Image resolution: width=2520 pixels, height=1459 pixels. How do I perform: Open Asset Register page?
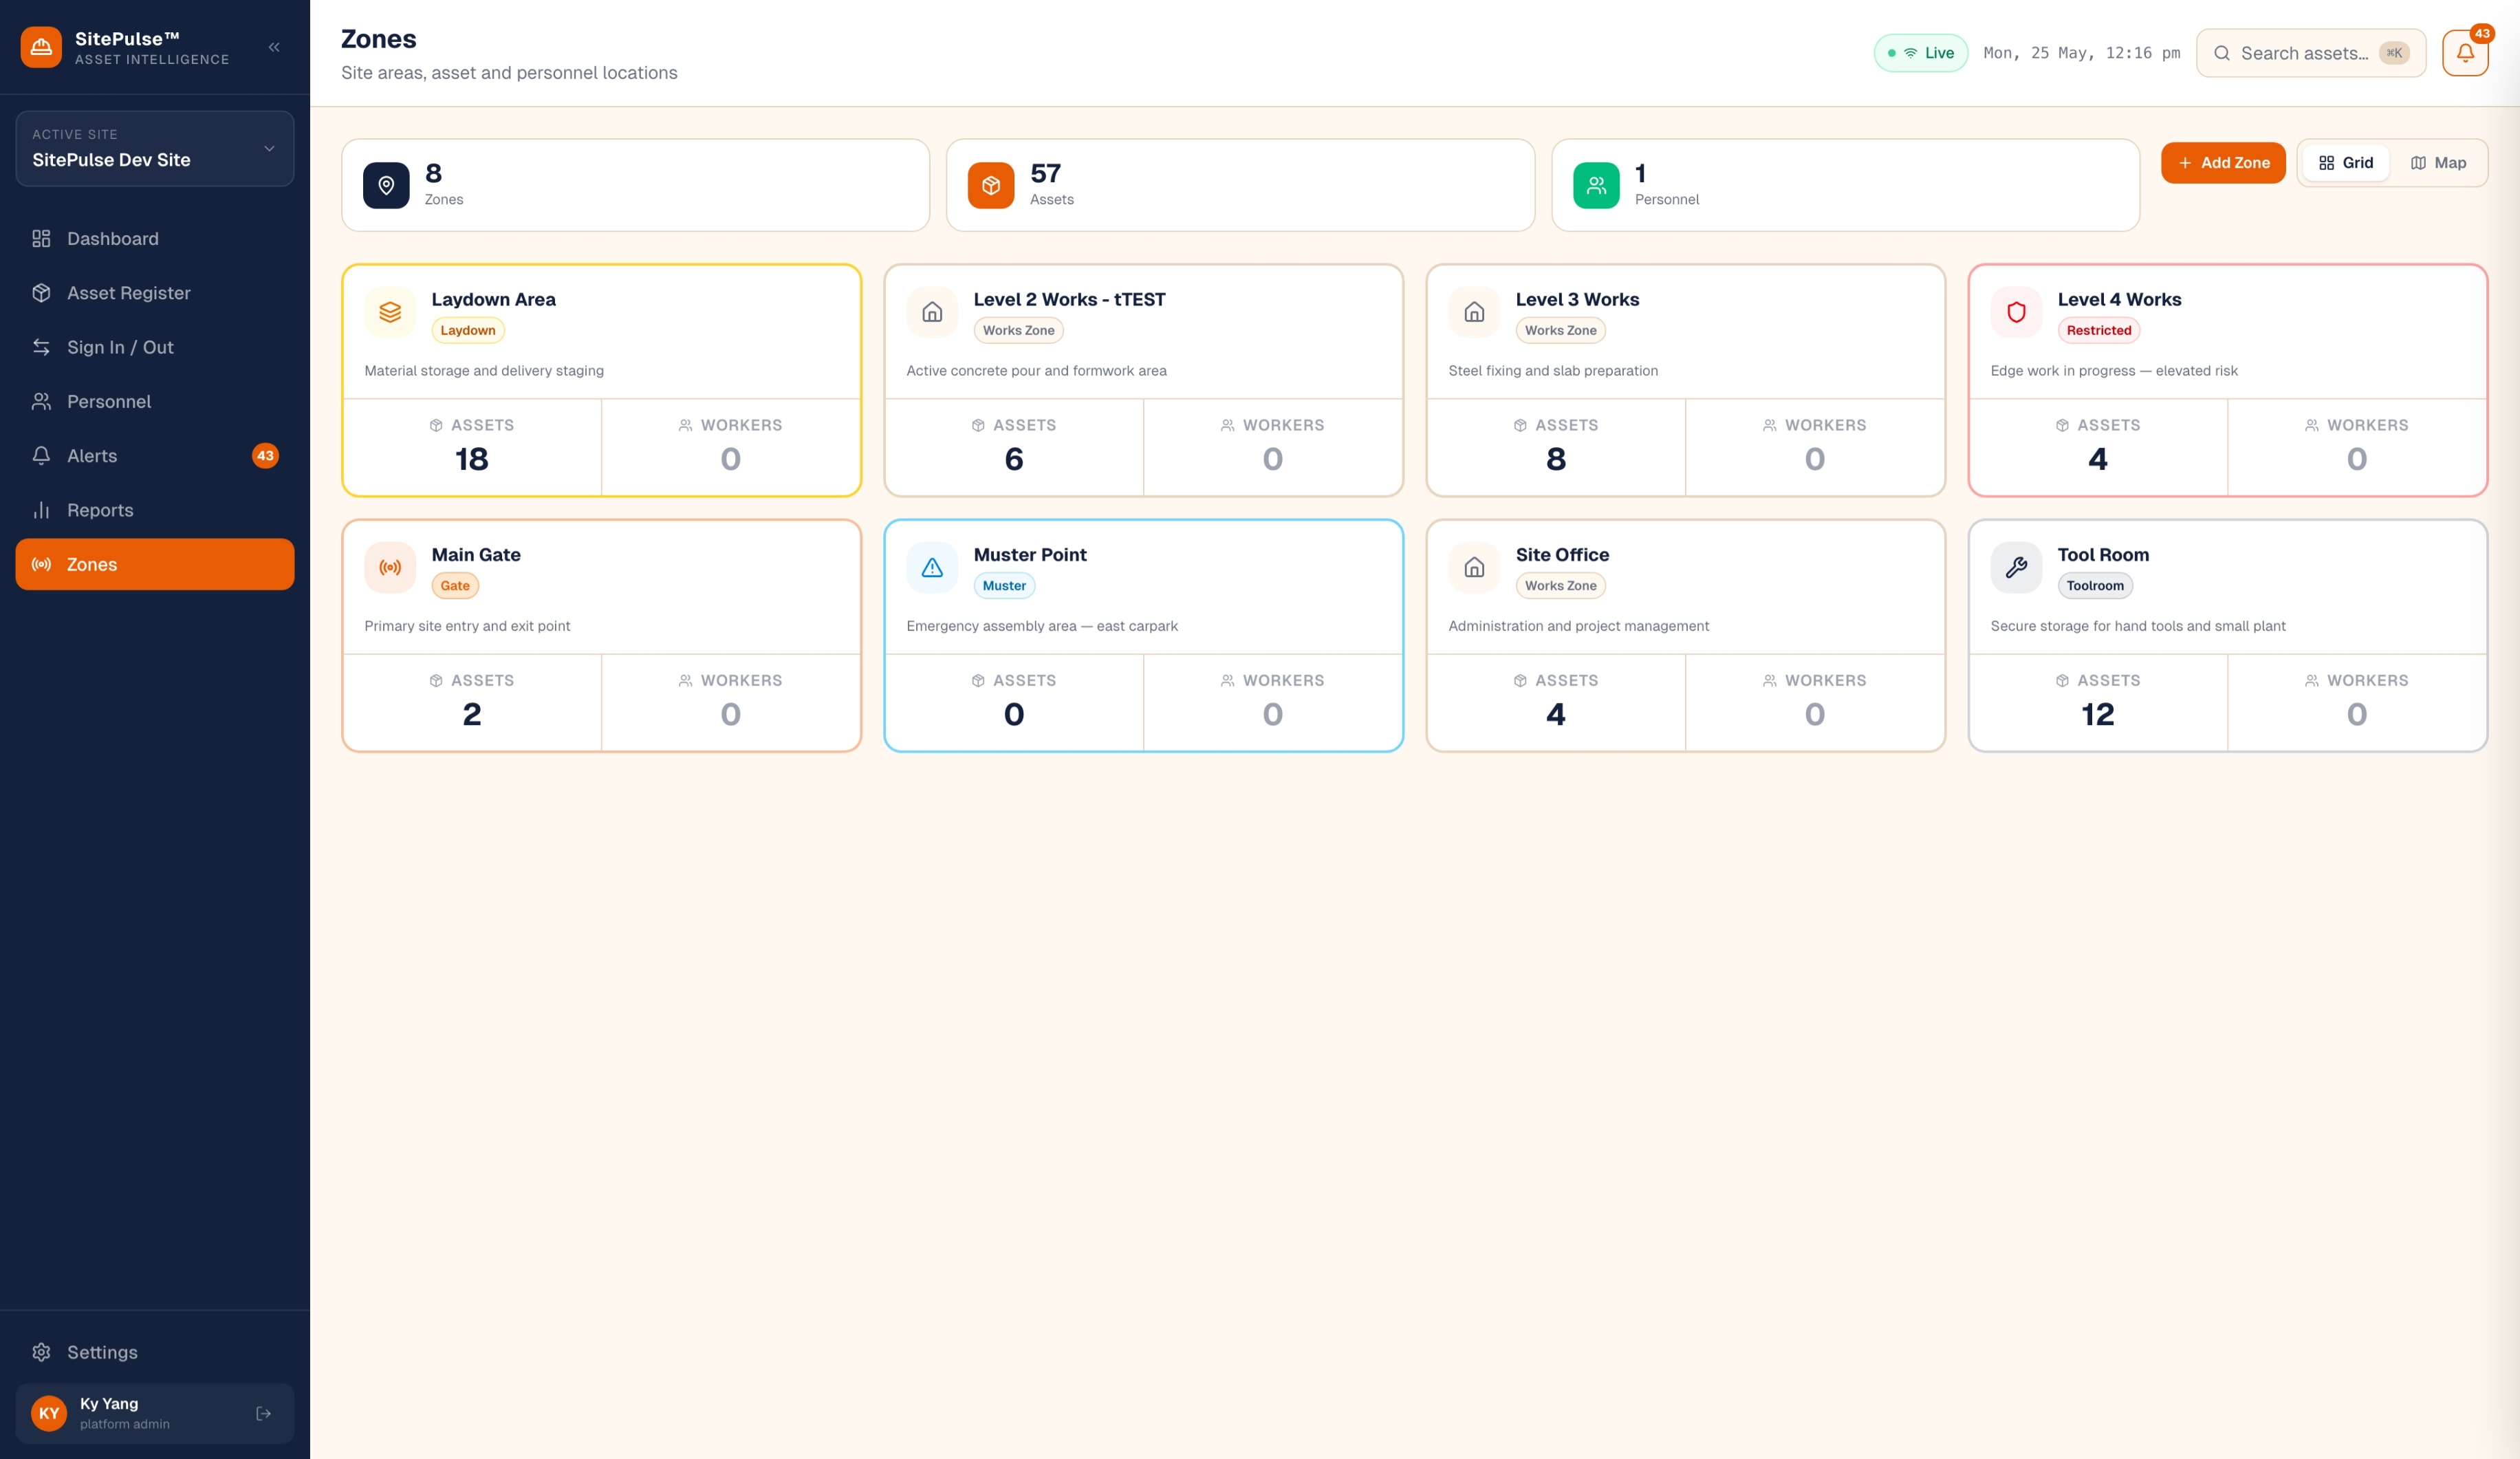(155, 293)
